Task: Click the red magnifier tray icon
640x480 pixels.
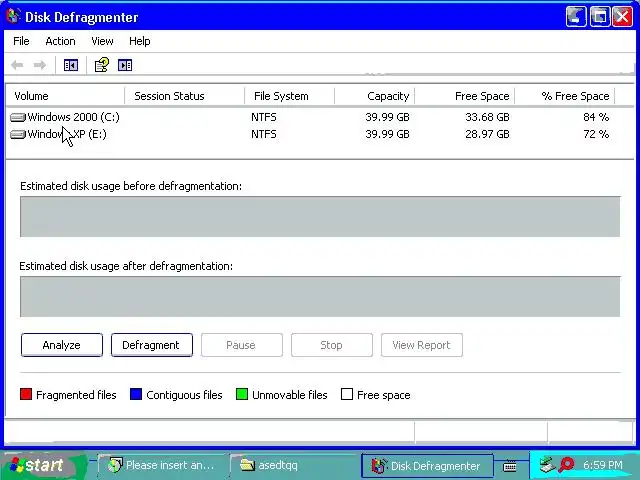Action: coord(567,465)
